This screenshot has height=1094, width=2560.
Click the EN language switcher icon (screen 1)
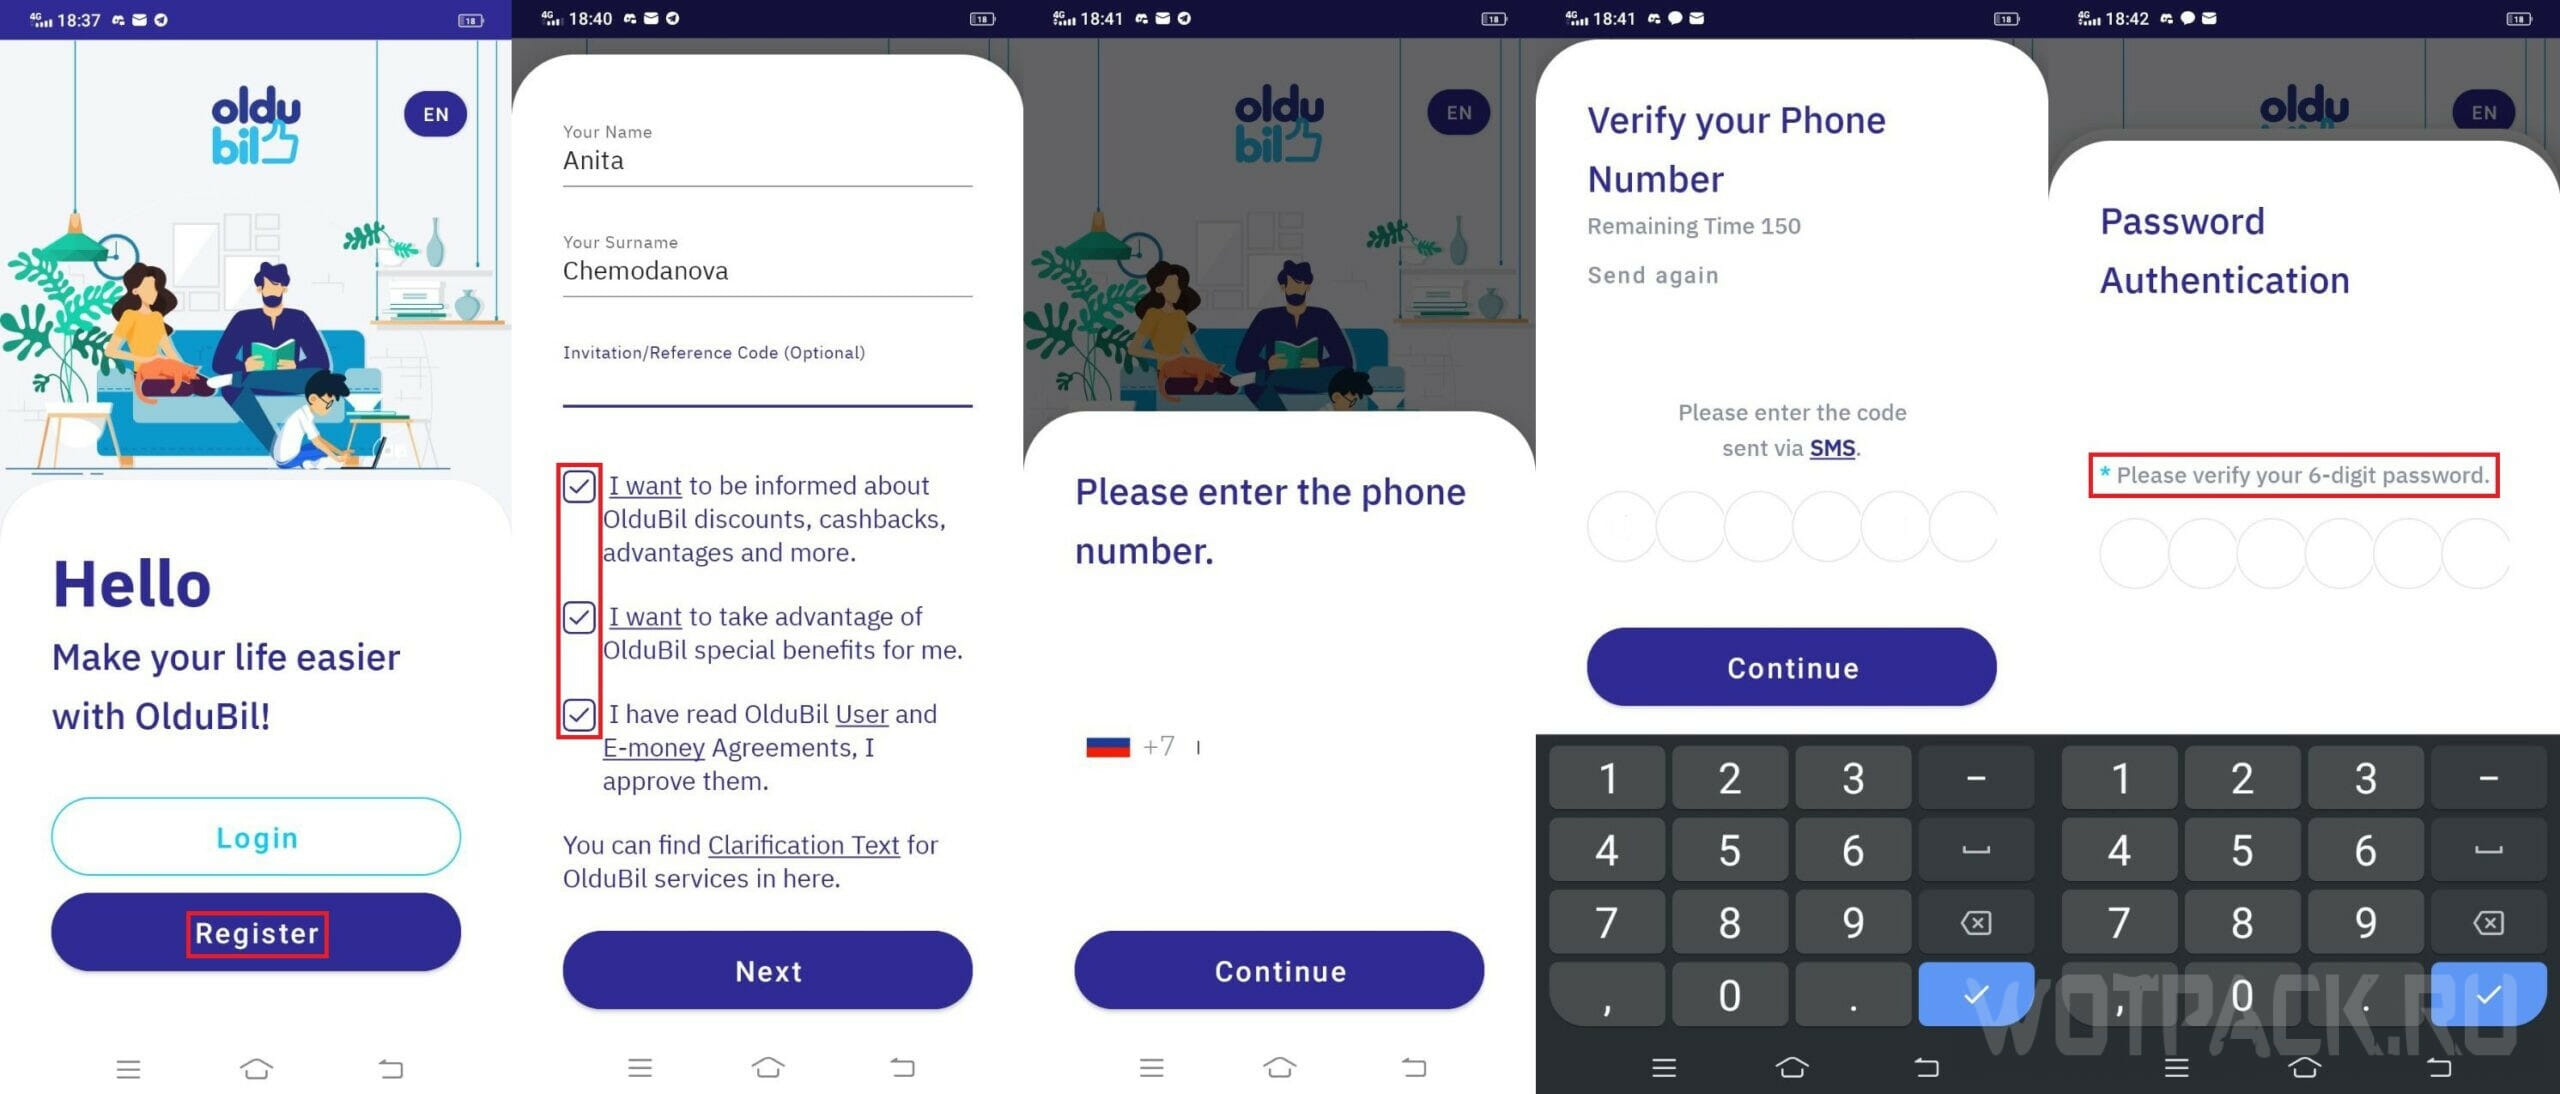[x=436, y=114]
